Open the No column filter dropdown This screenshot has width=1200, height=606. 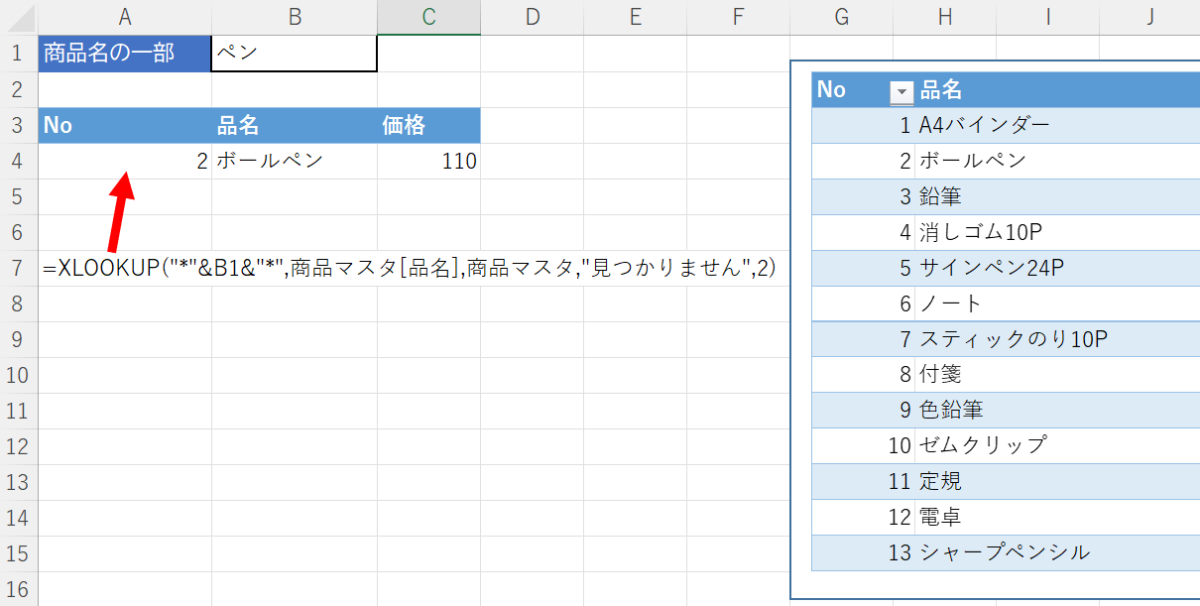tap(901, 92)
